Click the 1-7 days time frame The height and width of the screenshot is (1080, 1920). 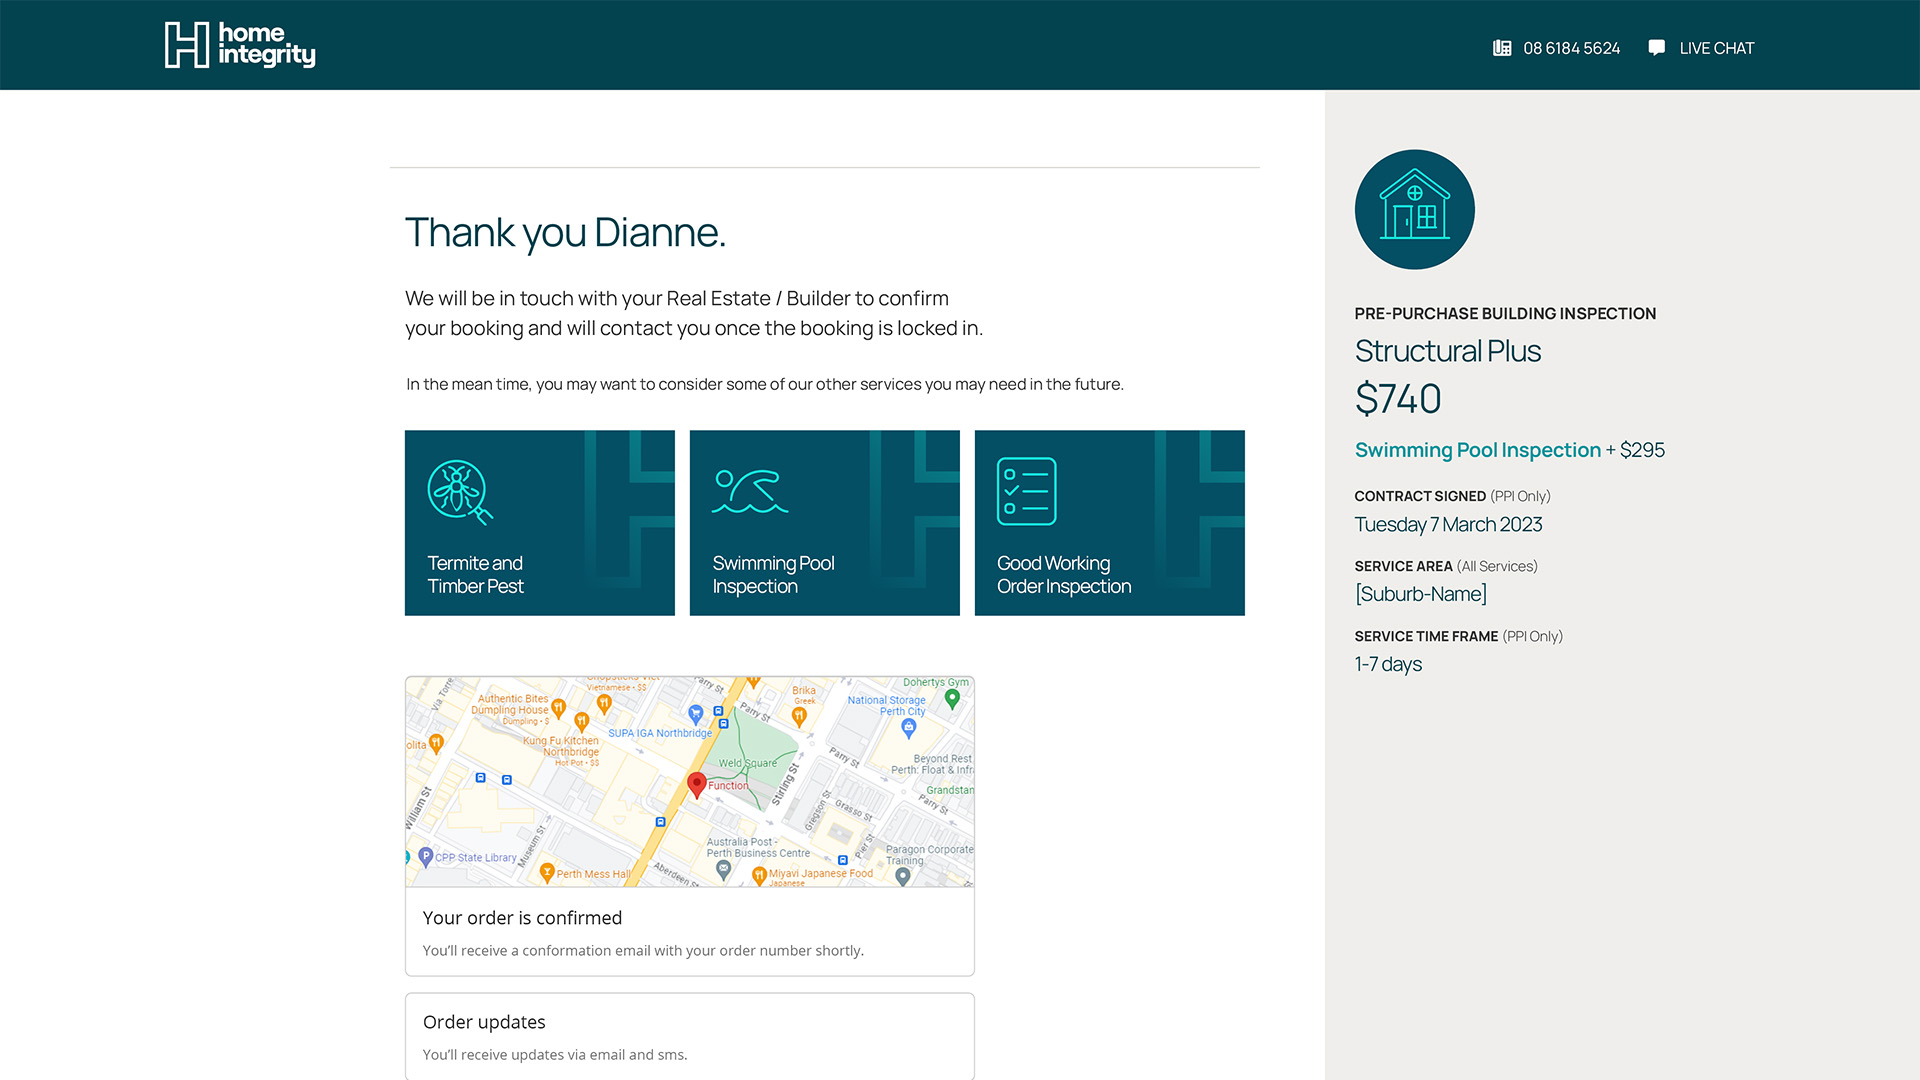click(x=1388, y=664)
